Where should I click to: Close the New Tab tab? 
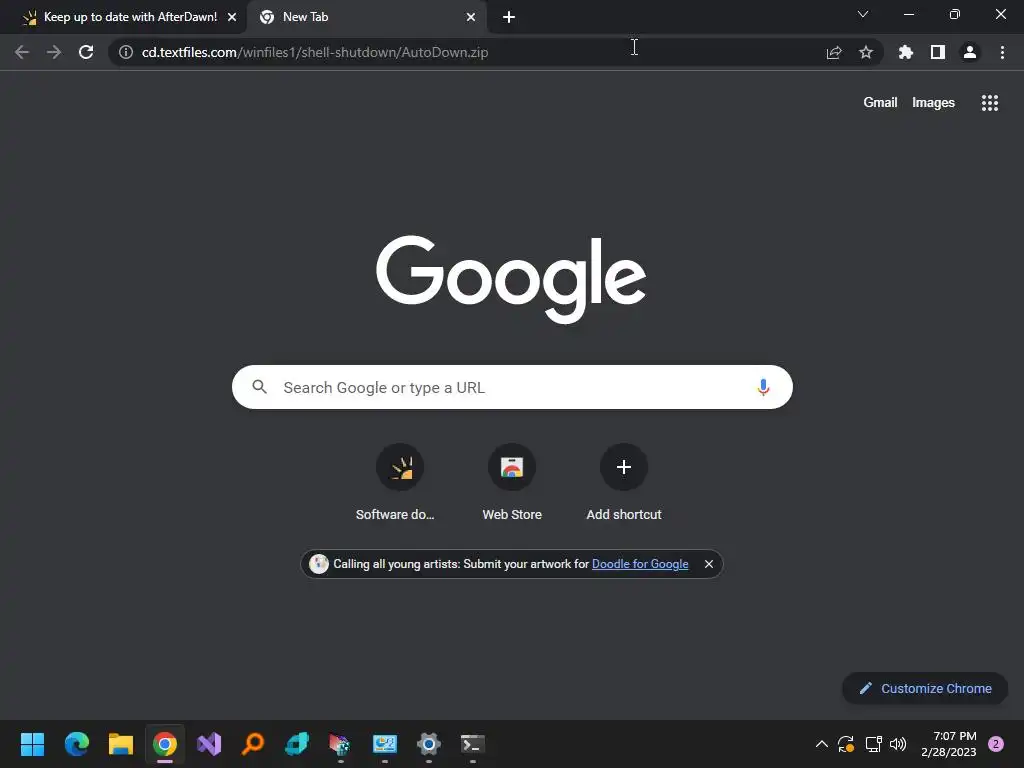click(471, 17)
